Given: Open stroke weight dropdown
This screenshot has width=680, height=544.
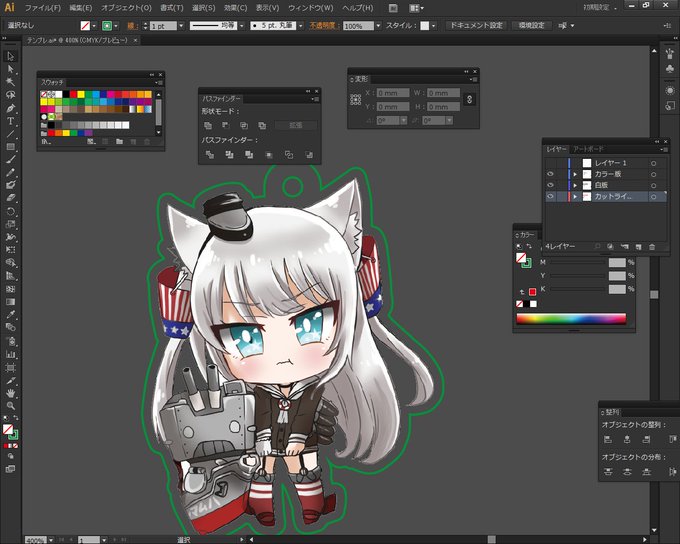Looking at the screenshot, I should pyautogui.click(x=181, y=26).
